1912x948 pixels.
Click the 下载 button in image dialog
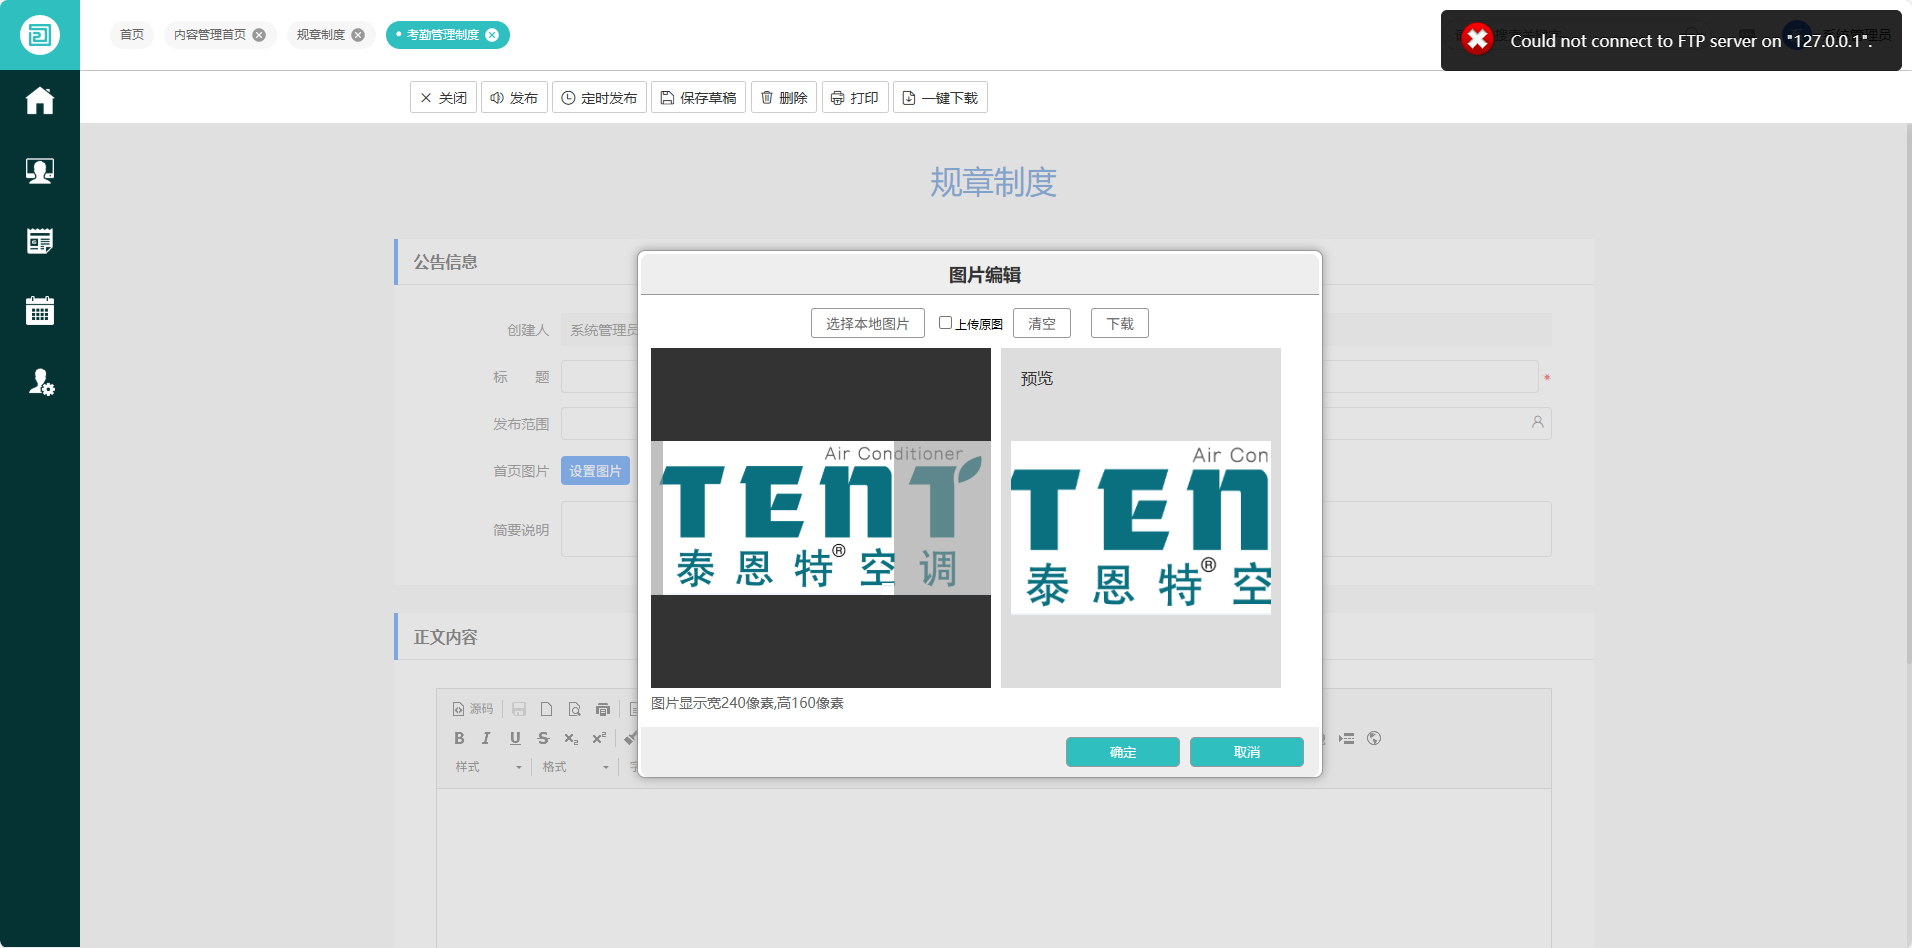click(x=1120, y=323)
